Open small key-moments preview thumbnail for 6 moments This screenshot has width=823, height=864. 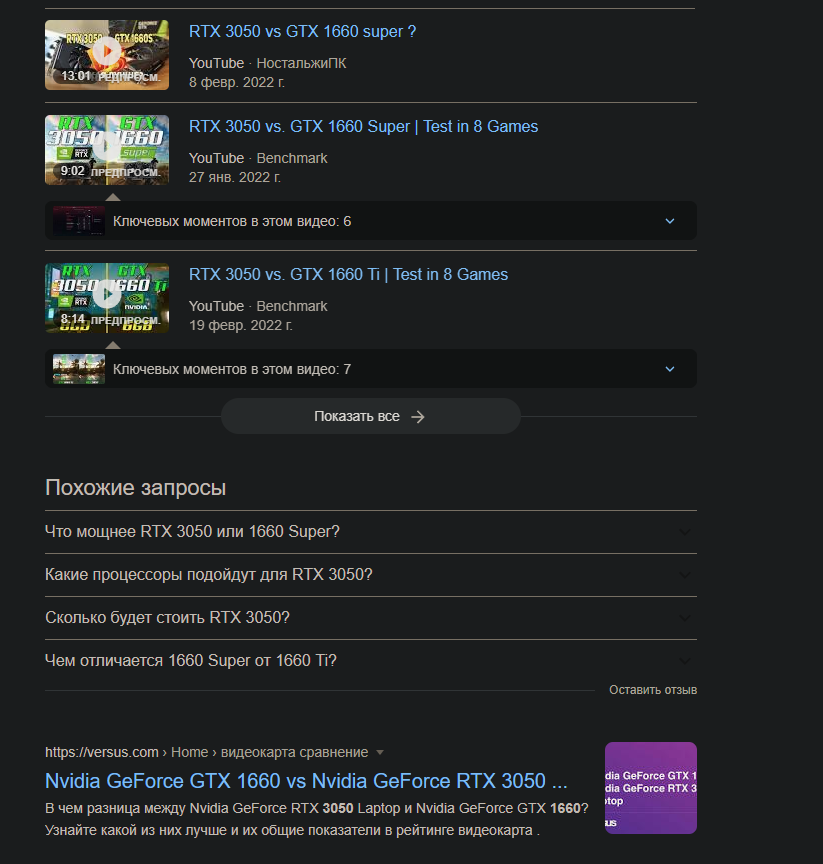pos(79,221)
